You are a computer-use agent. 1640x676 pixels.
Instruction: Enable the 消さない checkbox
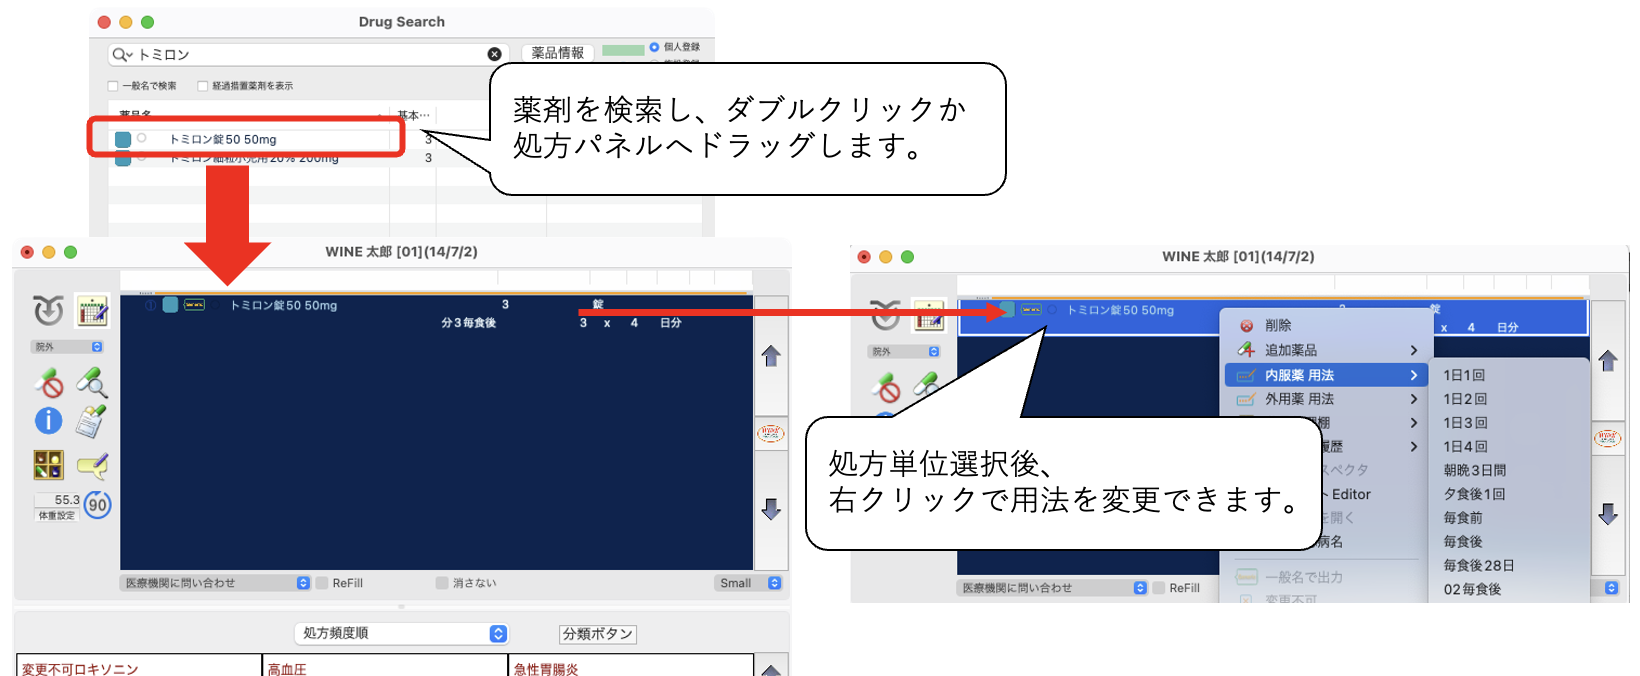coord(442,583)
